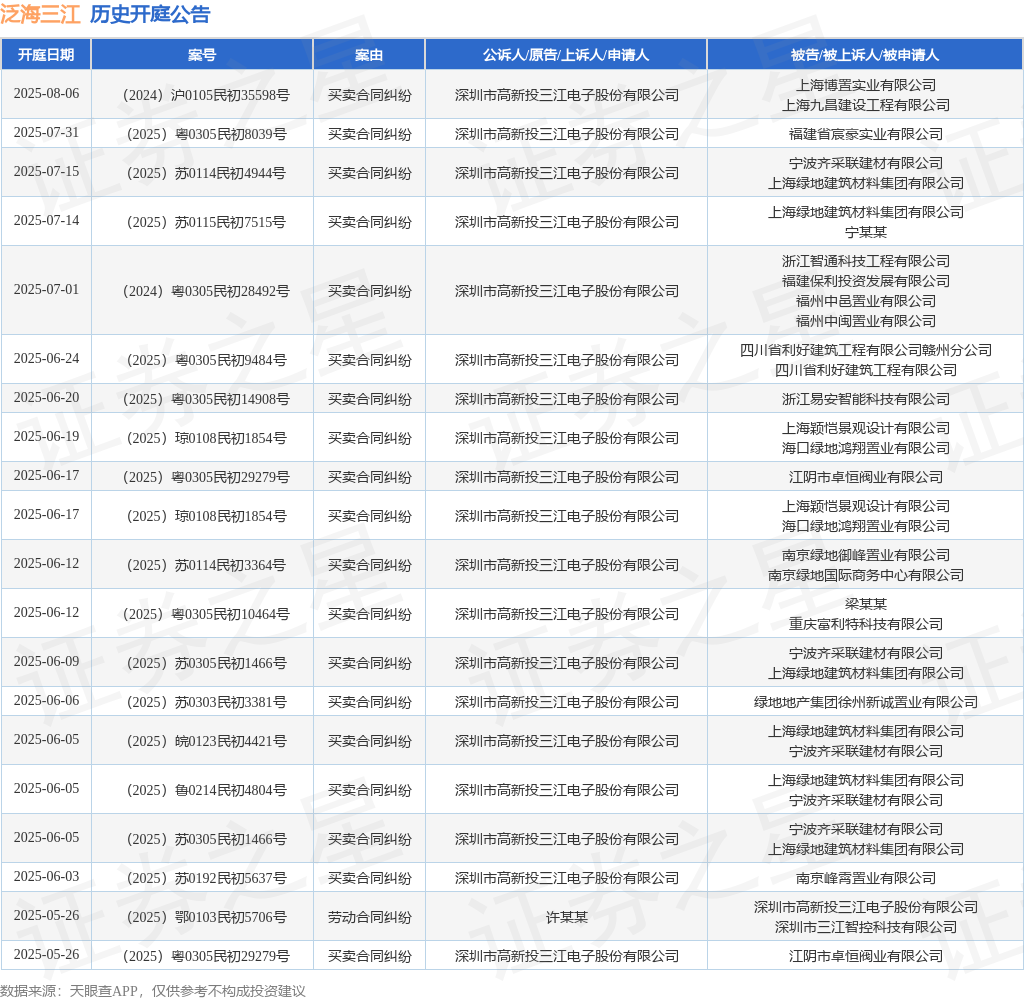Click defendant 福建省宸豪实业有限公司

click(865, 135)
